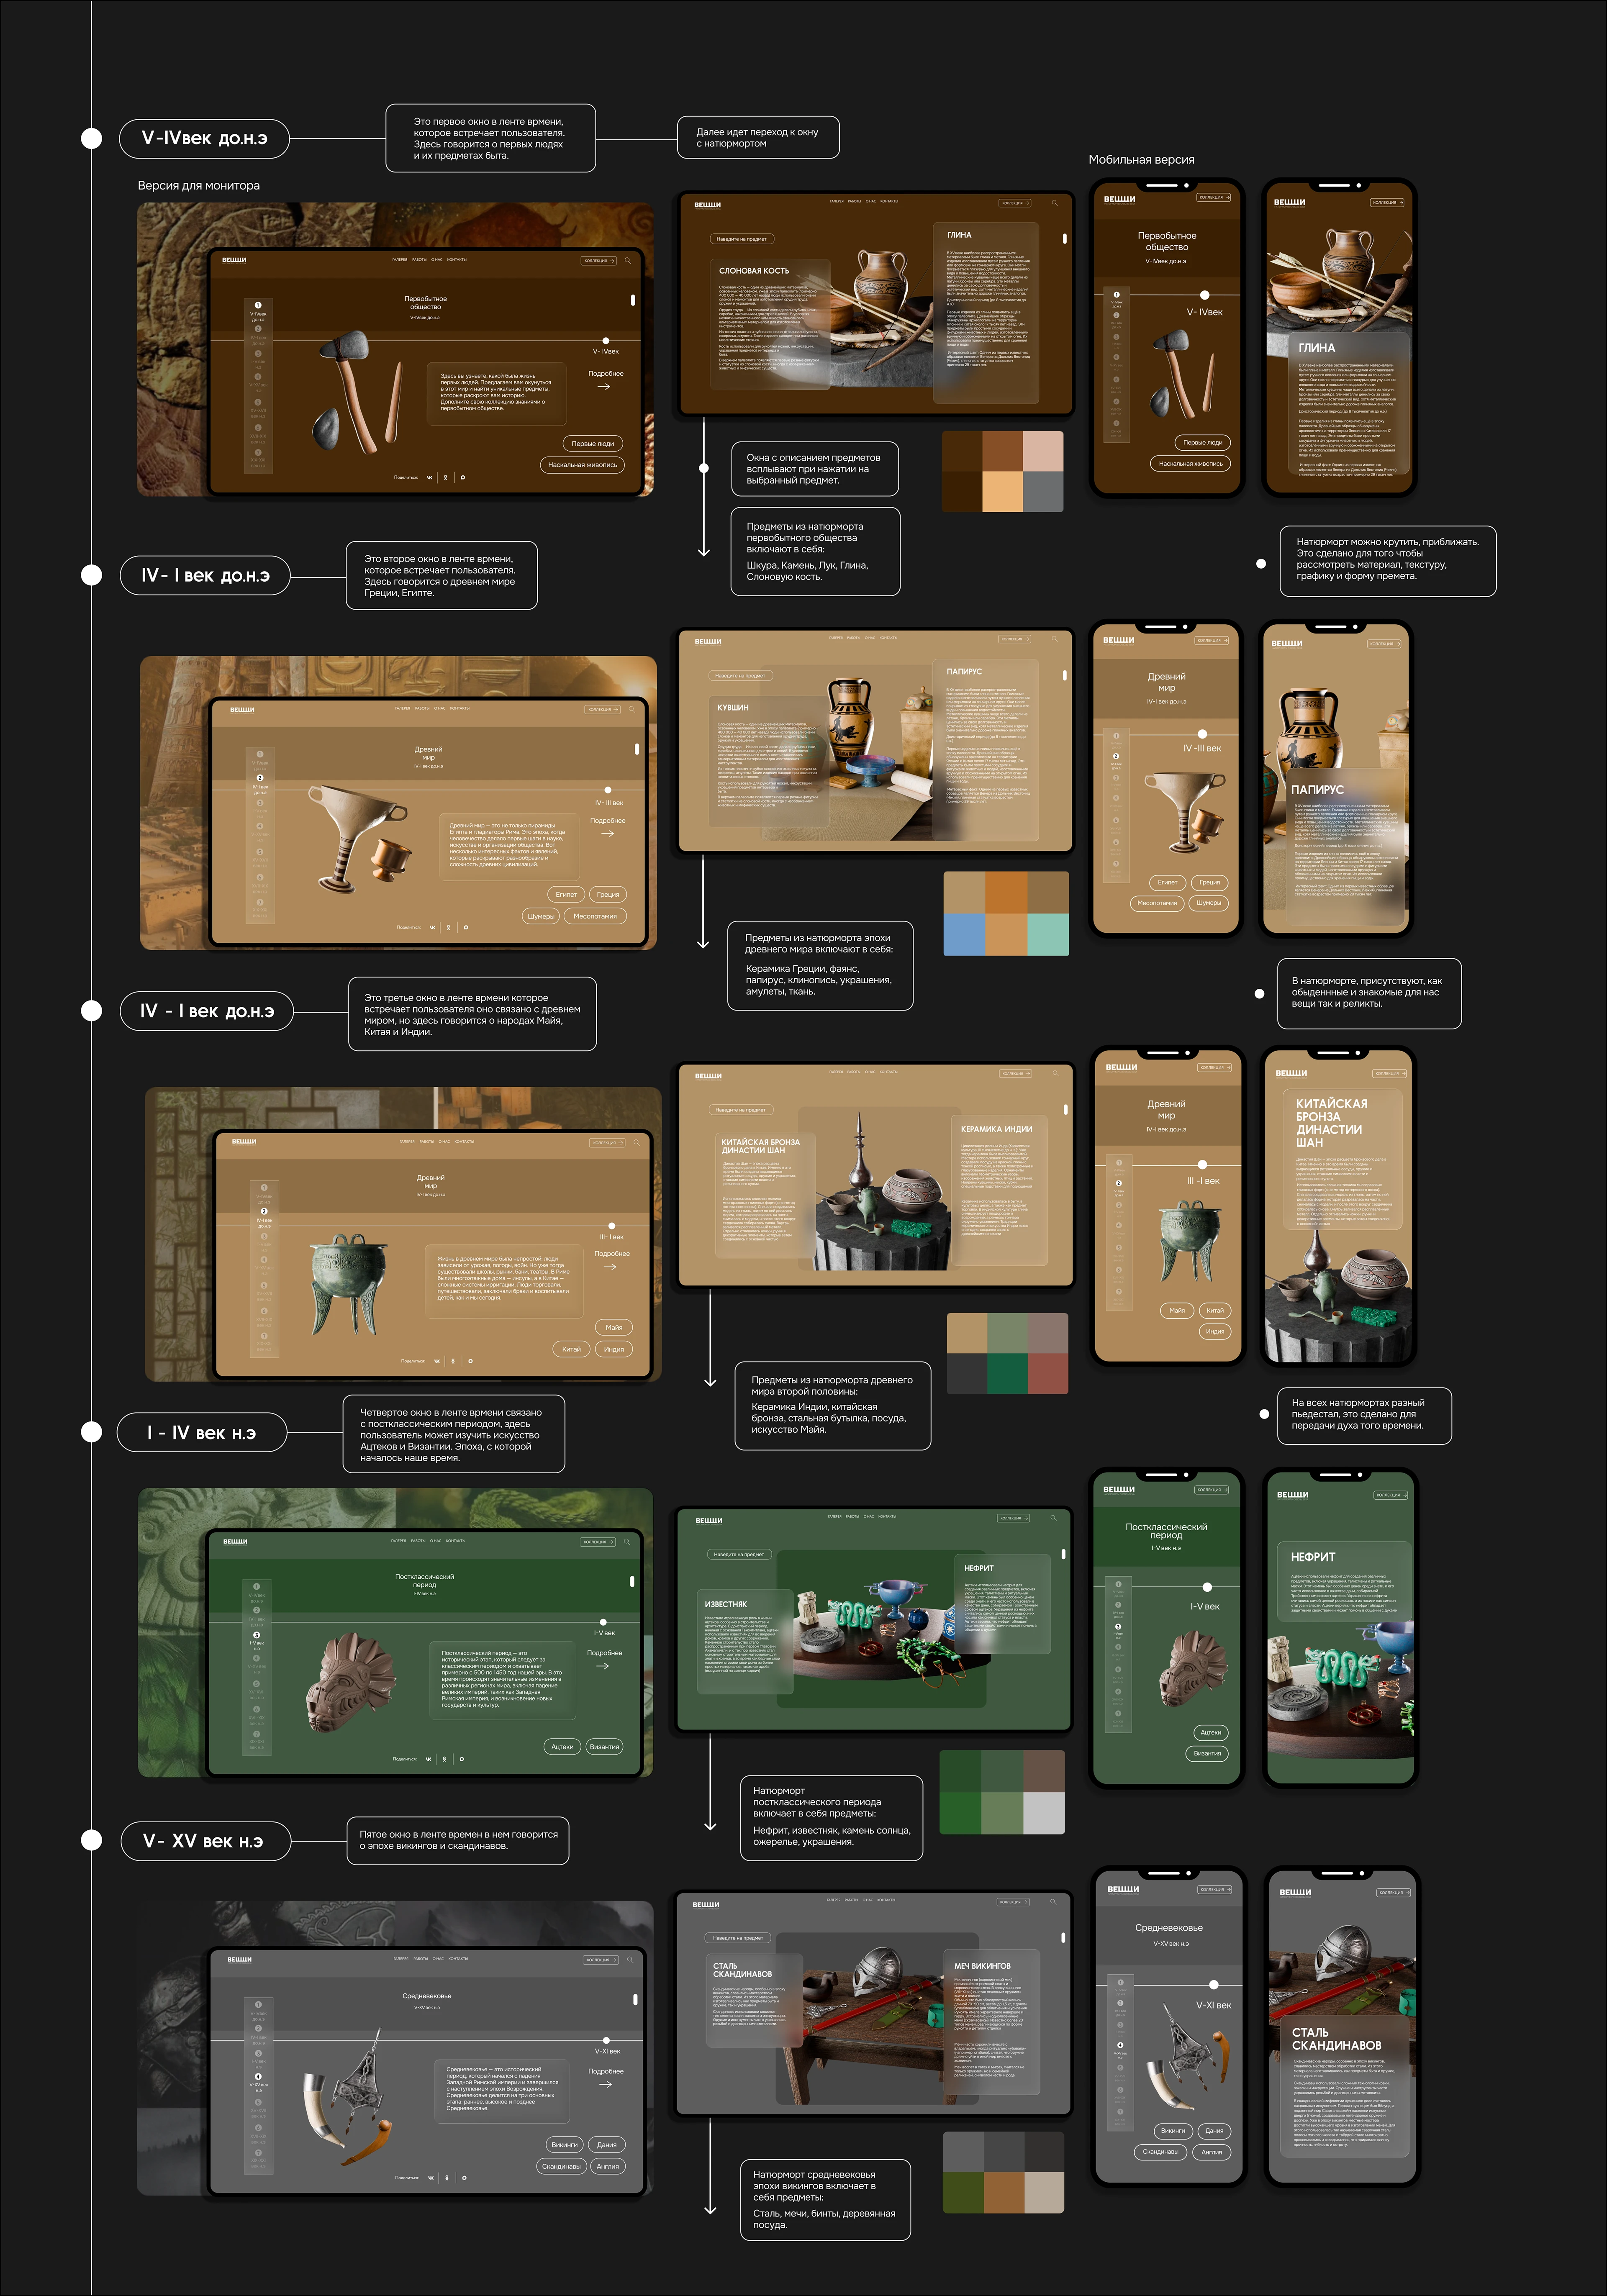Screen dimensions: 1607x2296
Task: Tap V-IVвек timeline dot on Первобытное phone
Action: click(1204, 295)
